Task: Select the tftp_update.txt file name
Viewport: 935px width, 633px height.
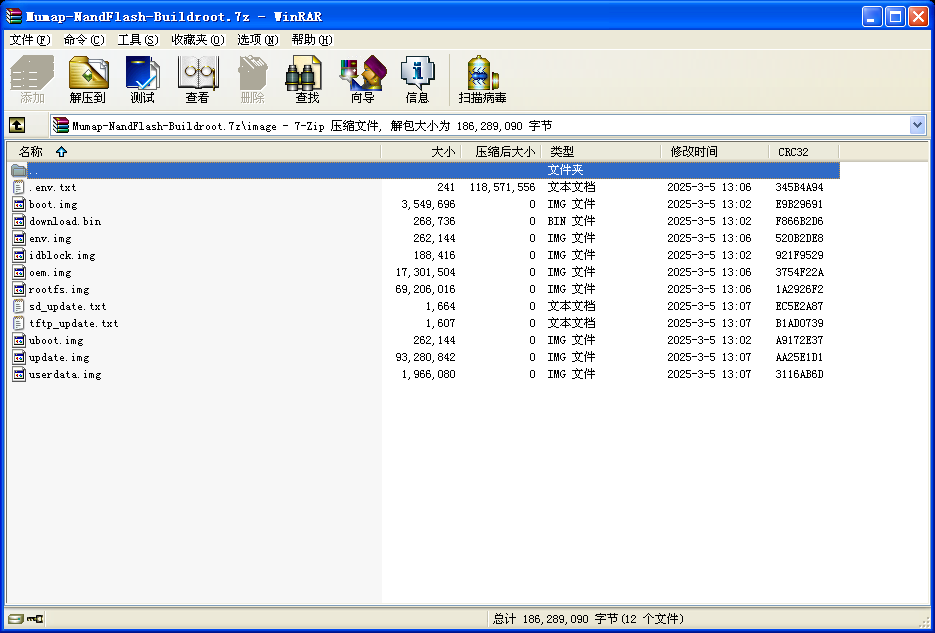Action: (73, 324)
